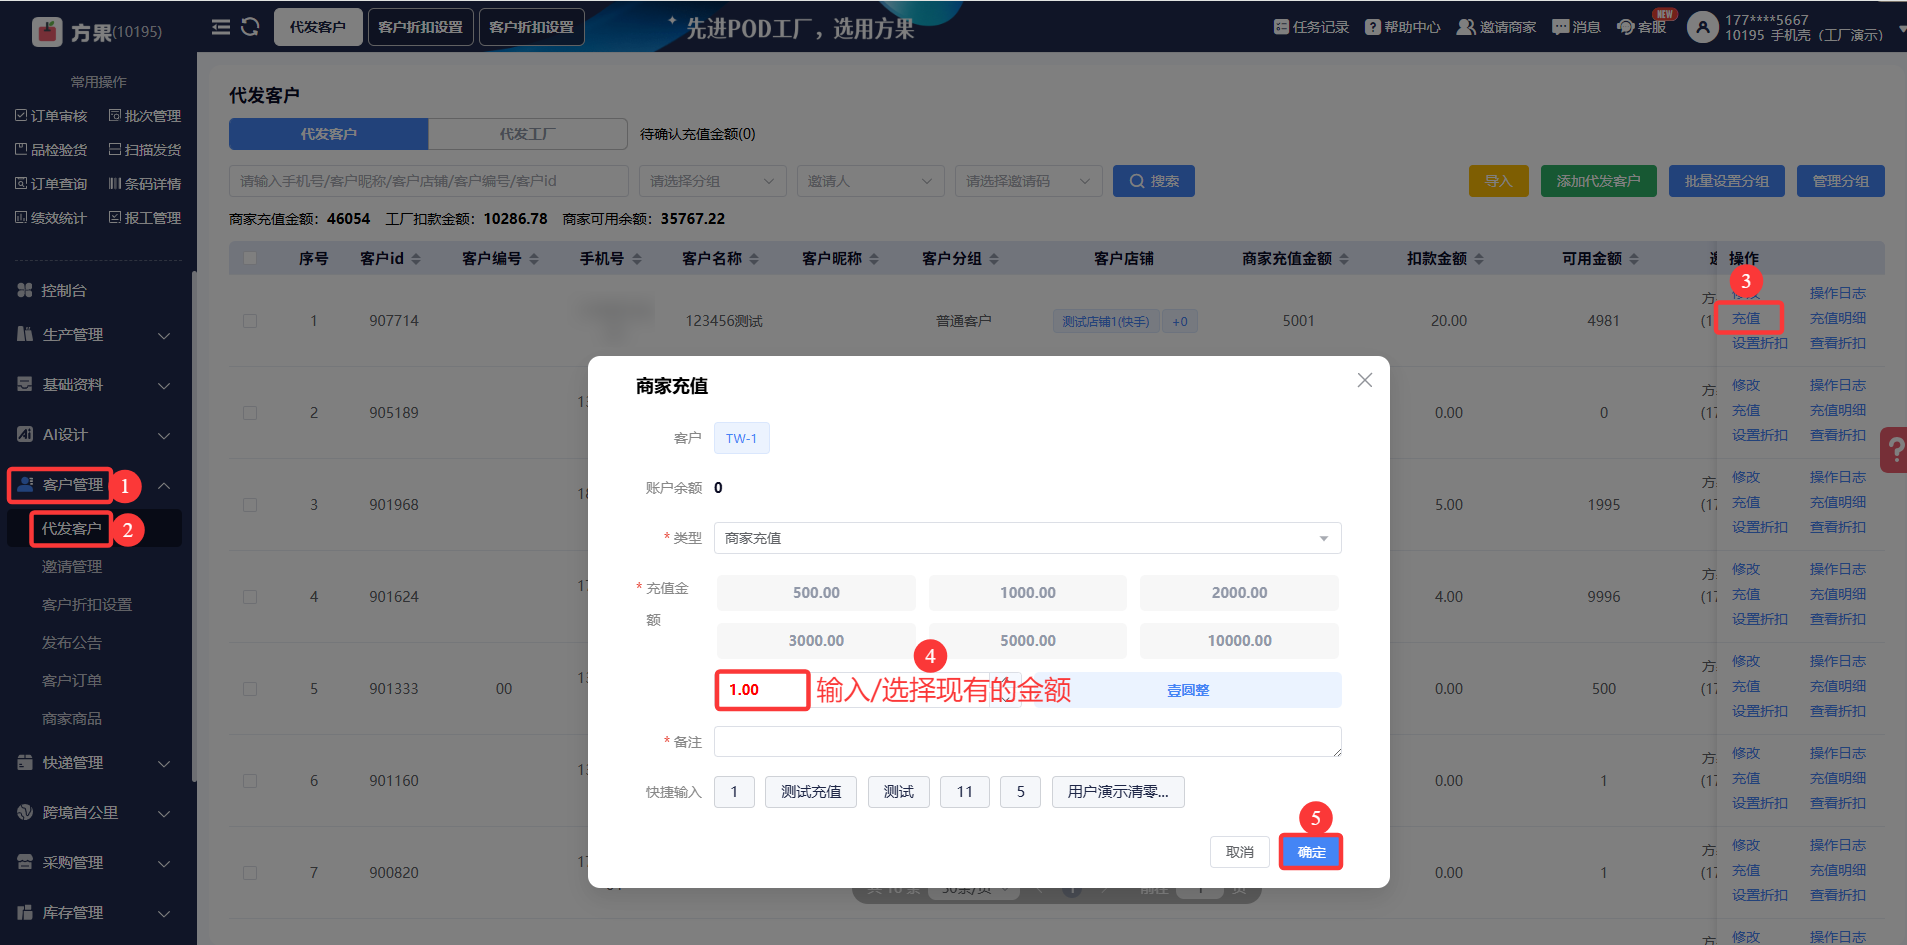Click the 搜索 search button
This screenshot has height=945, width=1907.
(1154, 181)
